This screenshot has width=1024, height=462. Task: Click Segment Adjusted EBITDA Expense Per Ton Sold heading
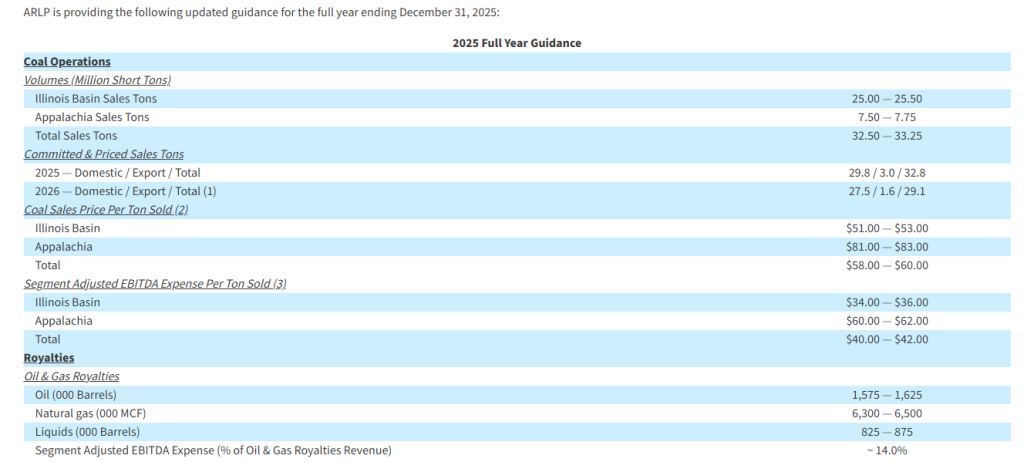point(155,284)
